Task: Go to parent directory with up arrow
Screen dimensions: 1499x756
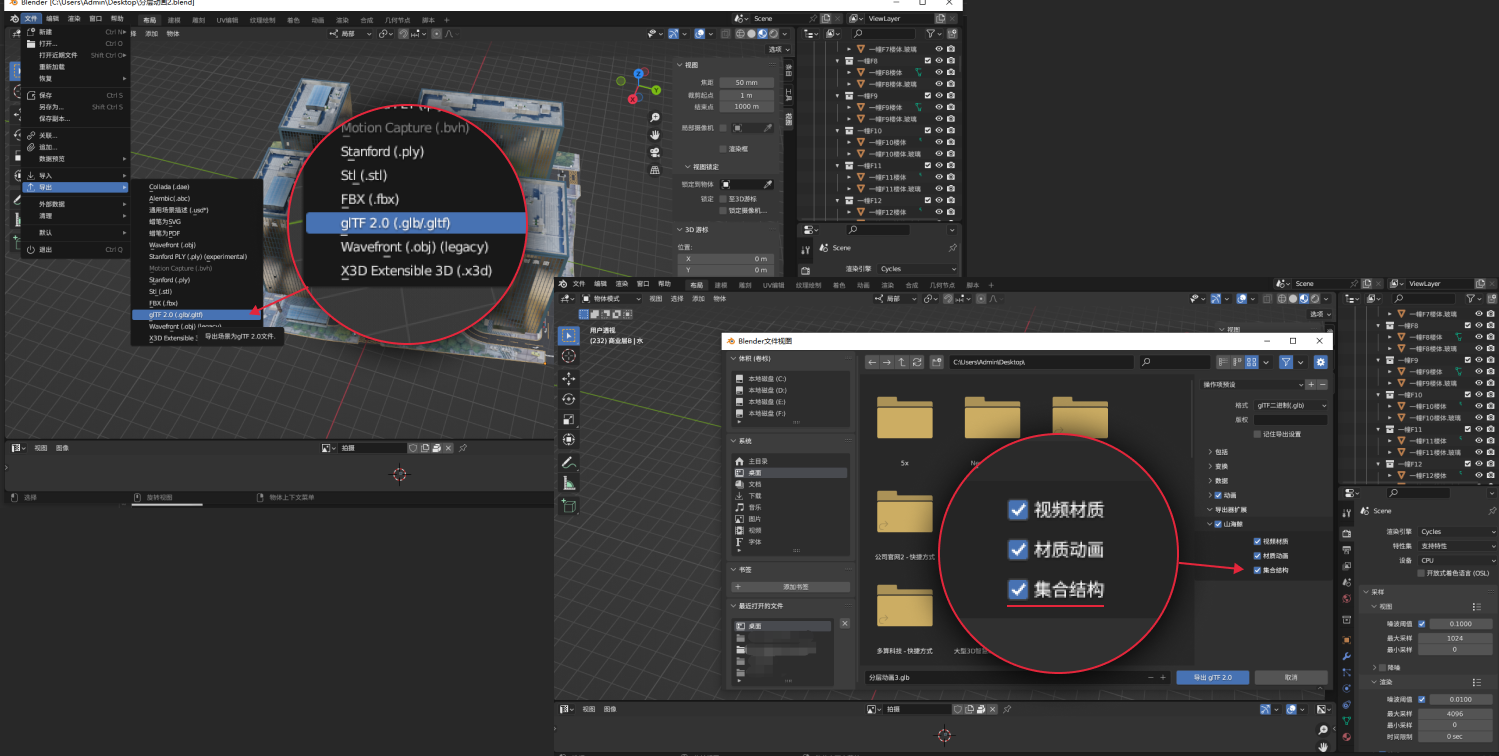Action: point(902,362)
